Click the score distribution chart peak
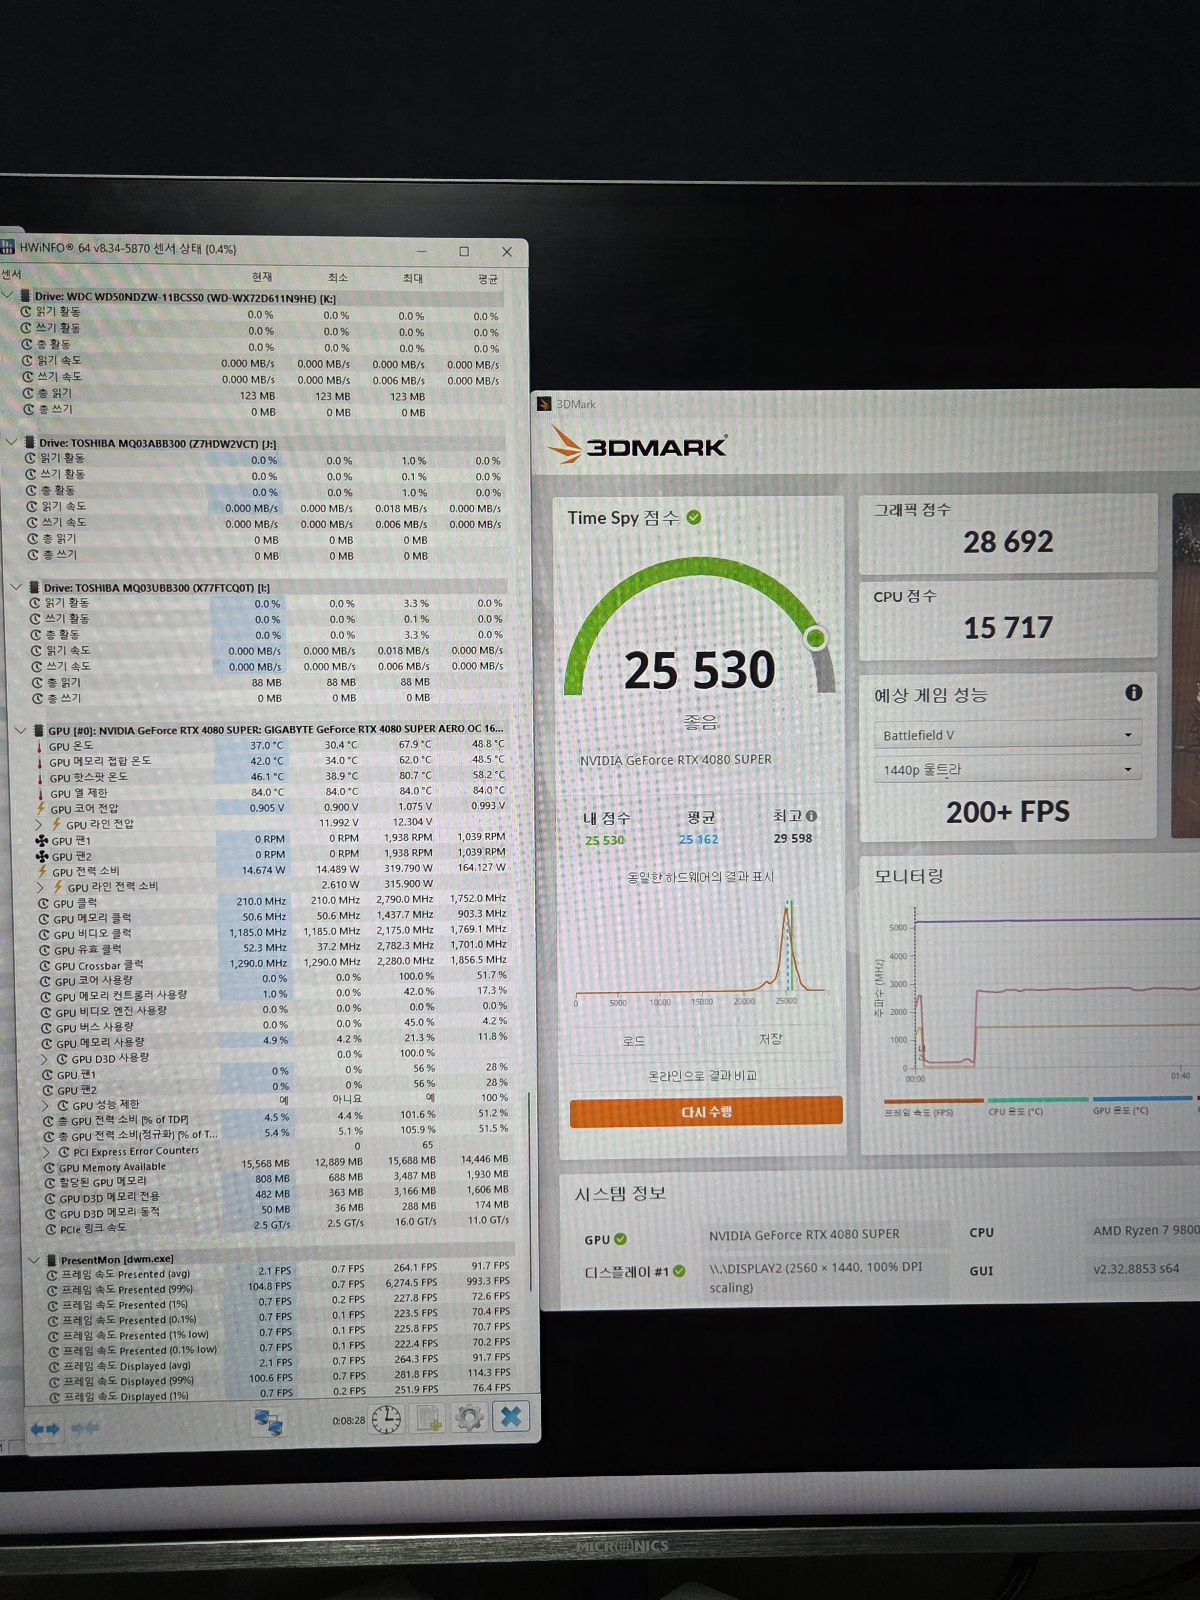This screenshot has width=1200, height=1600. click(787, 910)
